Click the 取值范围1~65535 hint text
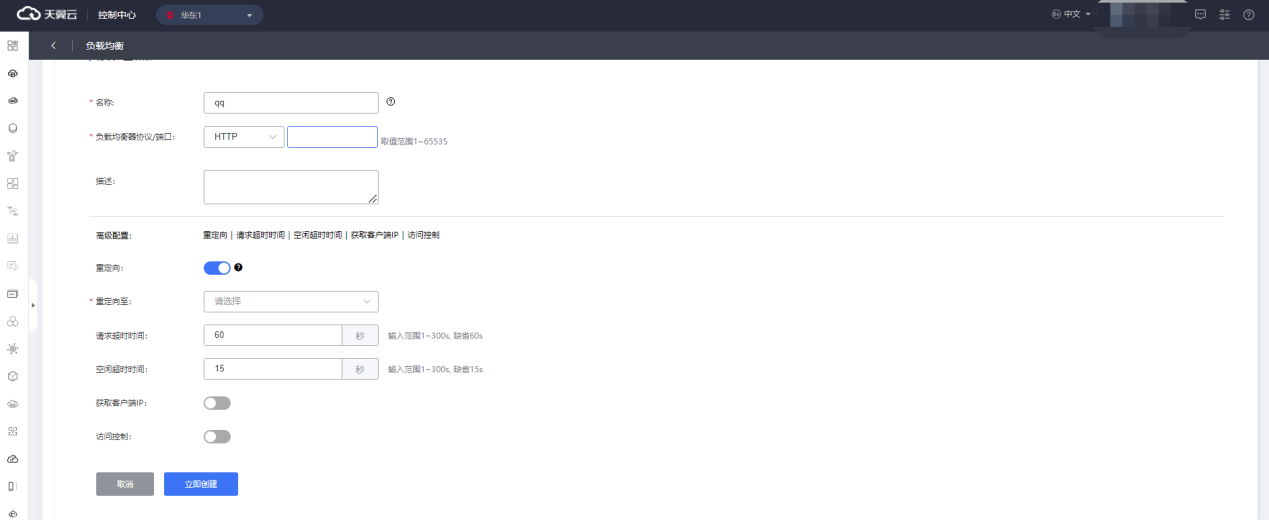This screenshot has width=1269, height=520. click(x=414, y=142)
